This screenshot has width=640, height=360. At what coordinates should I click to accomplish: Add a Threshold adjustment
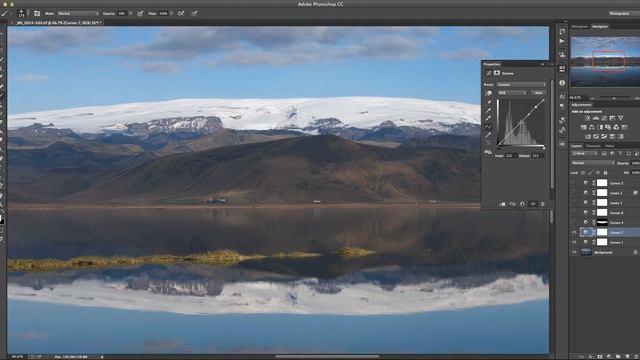(604, 136)
